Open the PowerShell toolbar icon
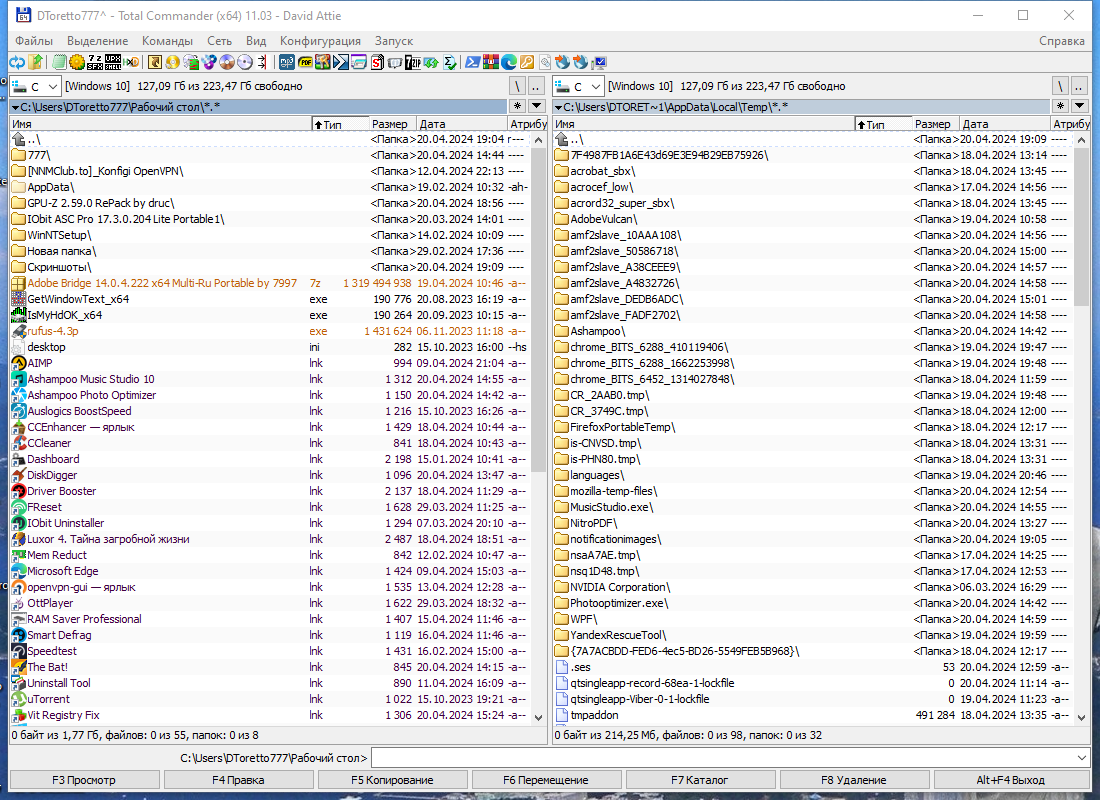This screenshot has width=1100, height=800. 473,62
